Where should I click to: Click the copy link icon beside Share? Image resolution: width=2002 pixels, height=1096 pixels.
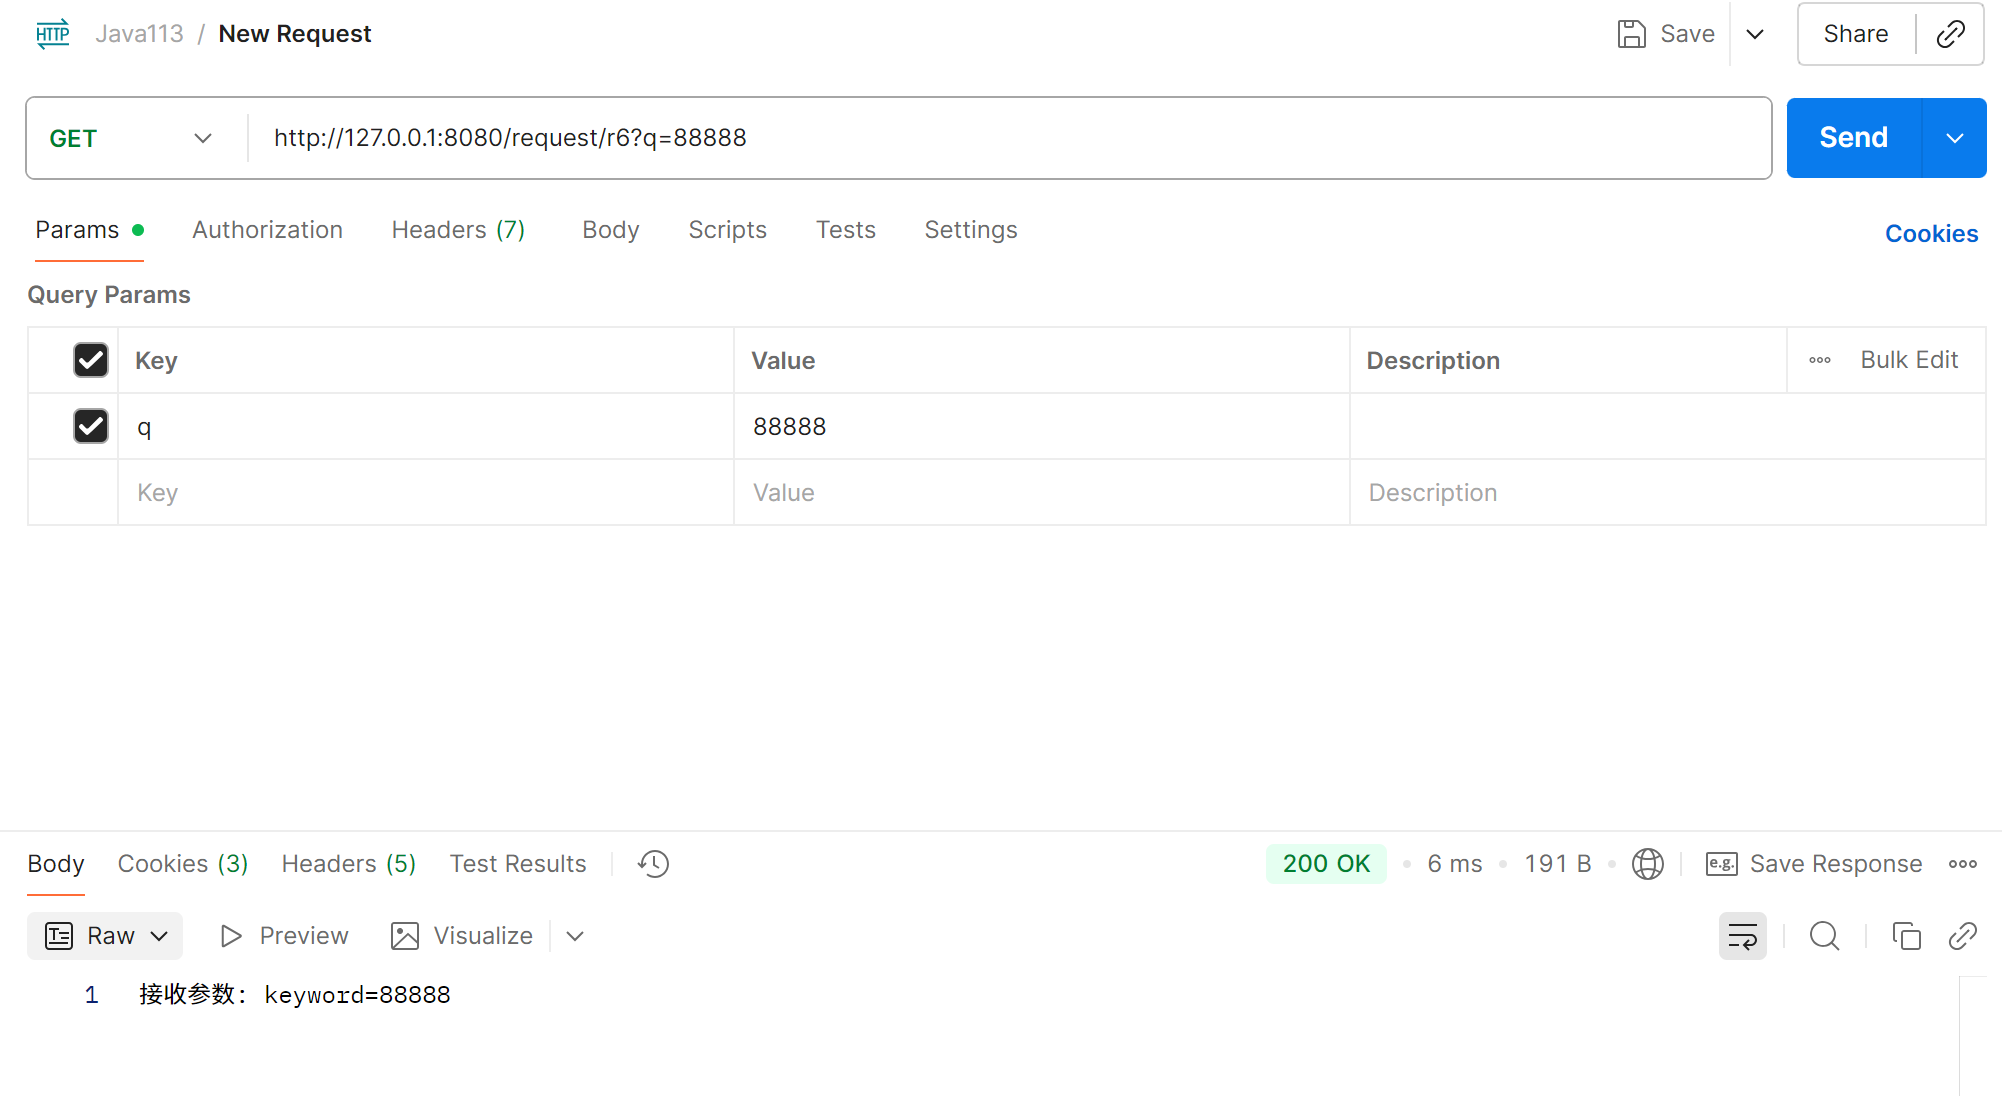[1950, 34]
